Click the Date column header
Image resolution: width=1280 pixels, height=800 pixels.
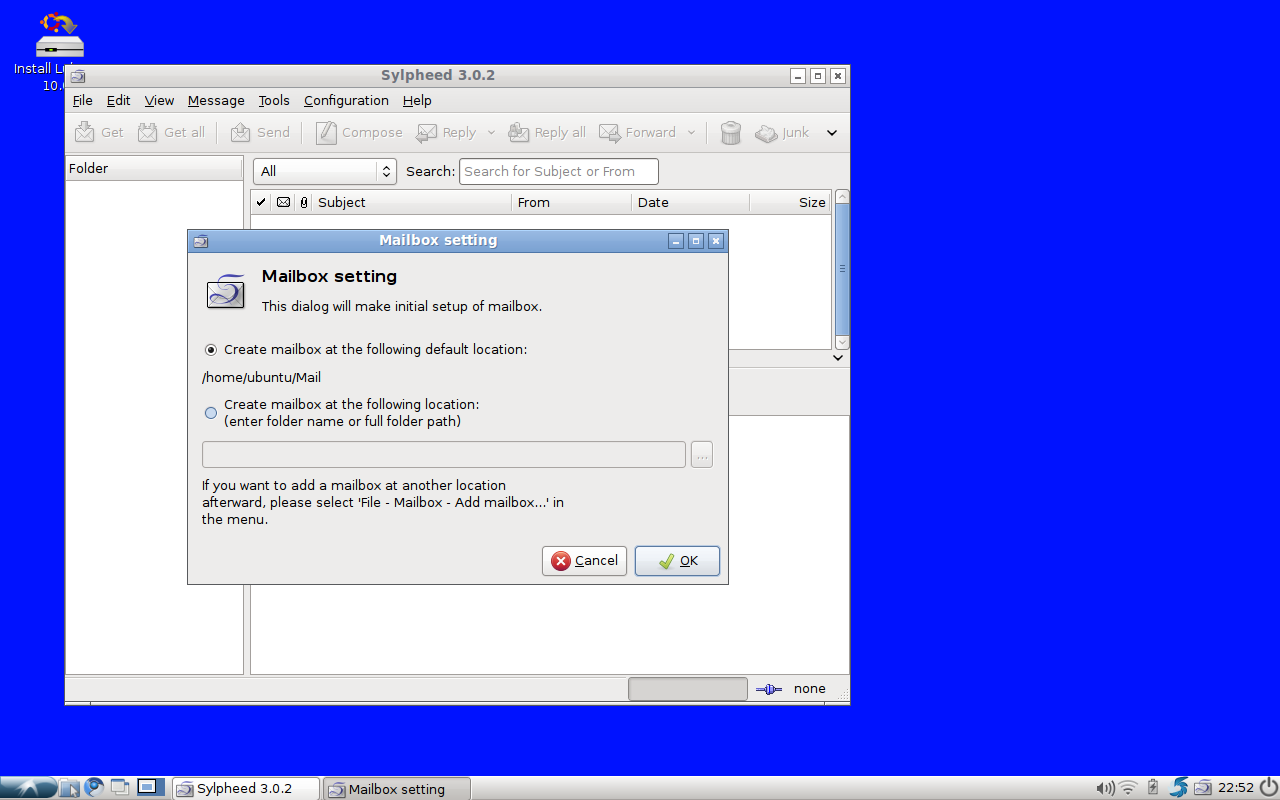(x=691, y=202)
